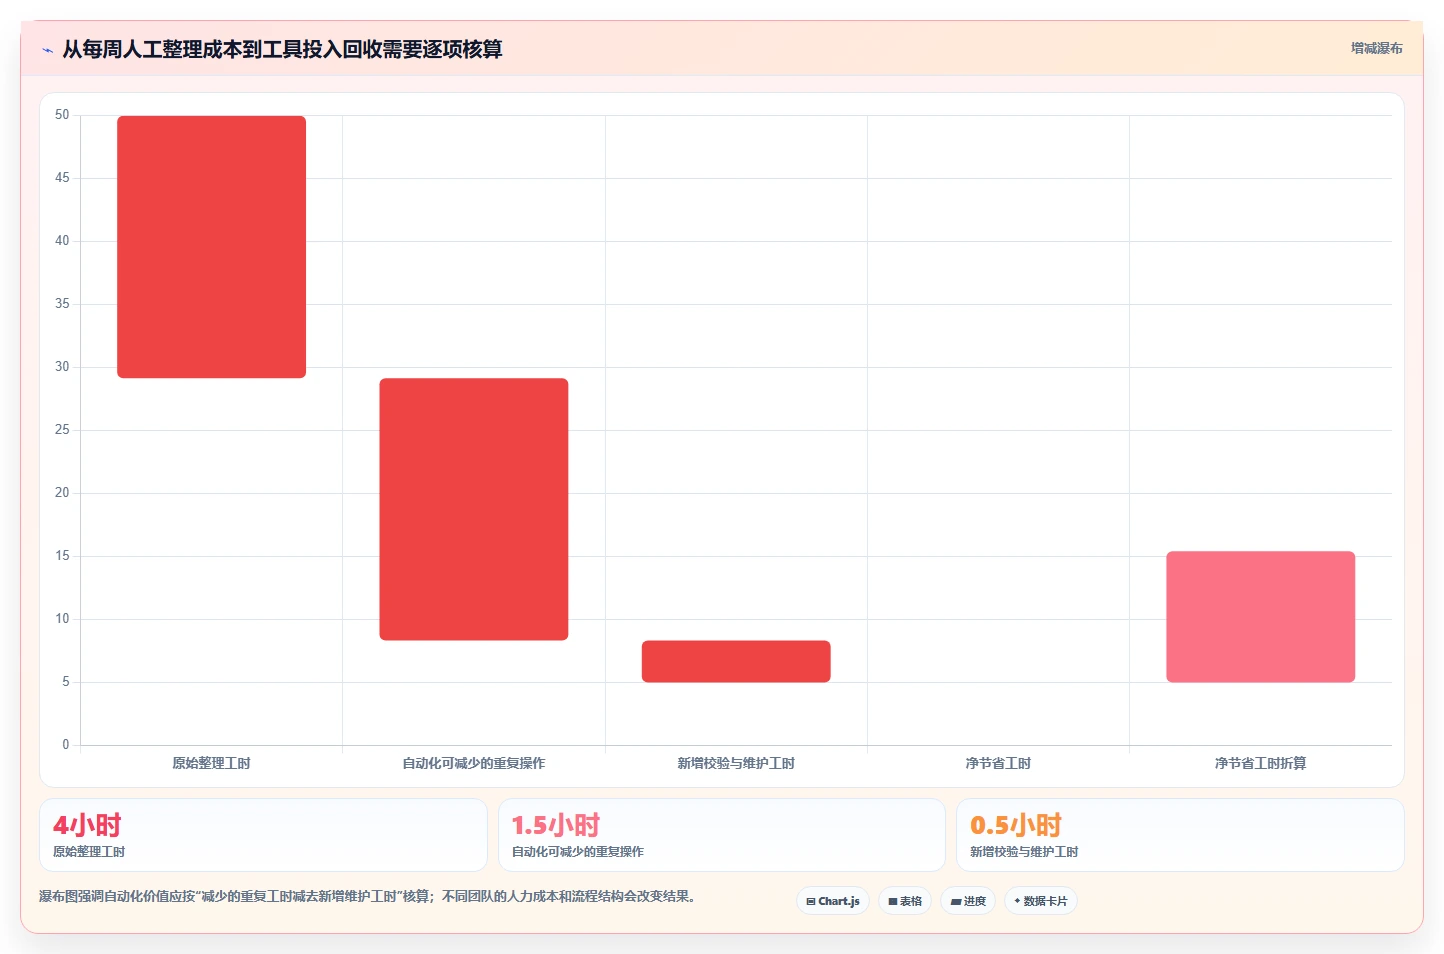Screen dimensions: 1444x954
Task: Click the 增减瀑布 tag in the header
Action: tap(1376, 48)
